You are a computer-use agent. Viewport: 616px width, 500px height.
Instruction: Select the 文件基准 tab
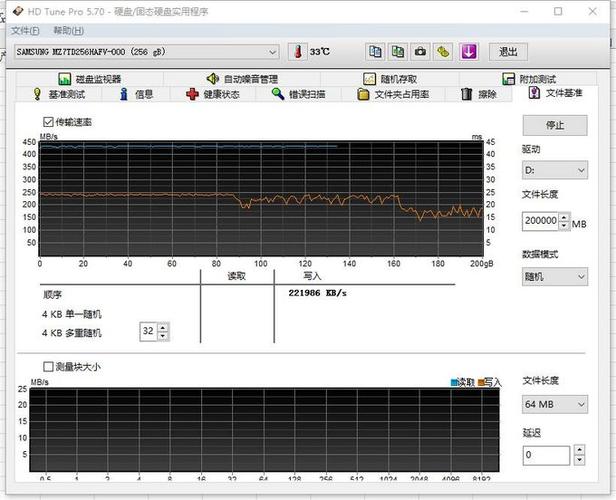point(556,93)
